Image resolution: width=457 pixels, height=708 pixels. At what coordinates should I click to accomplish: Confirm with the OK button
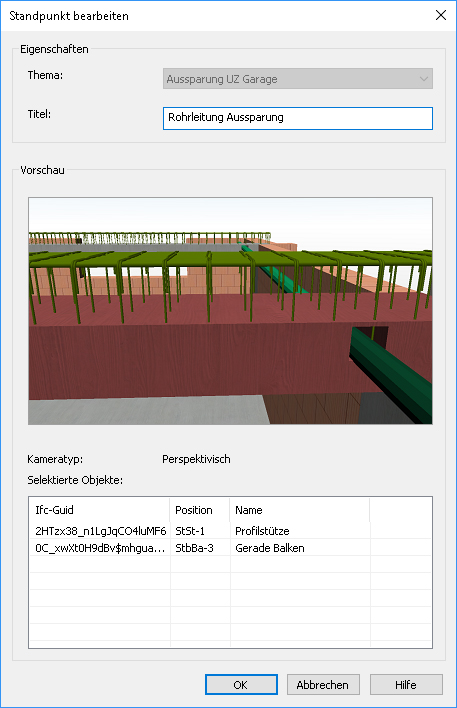[241, 685]
